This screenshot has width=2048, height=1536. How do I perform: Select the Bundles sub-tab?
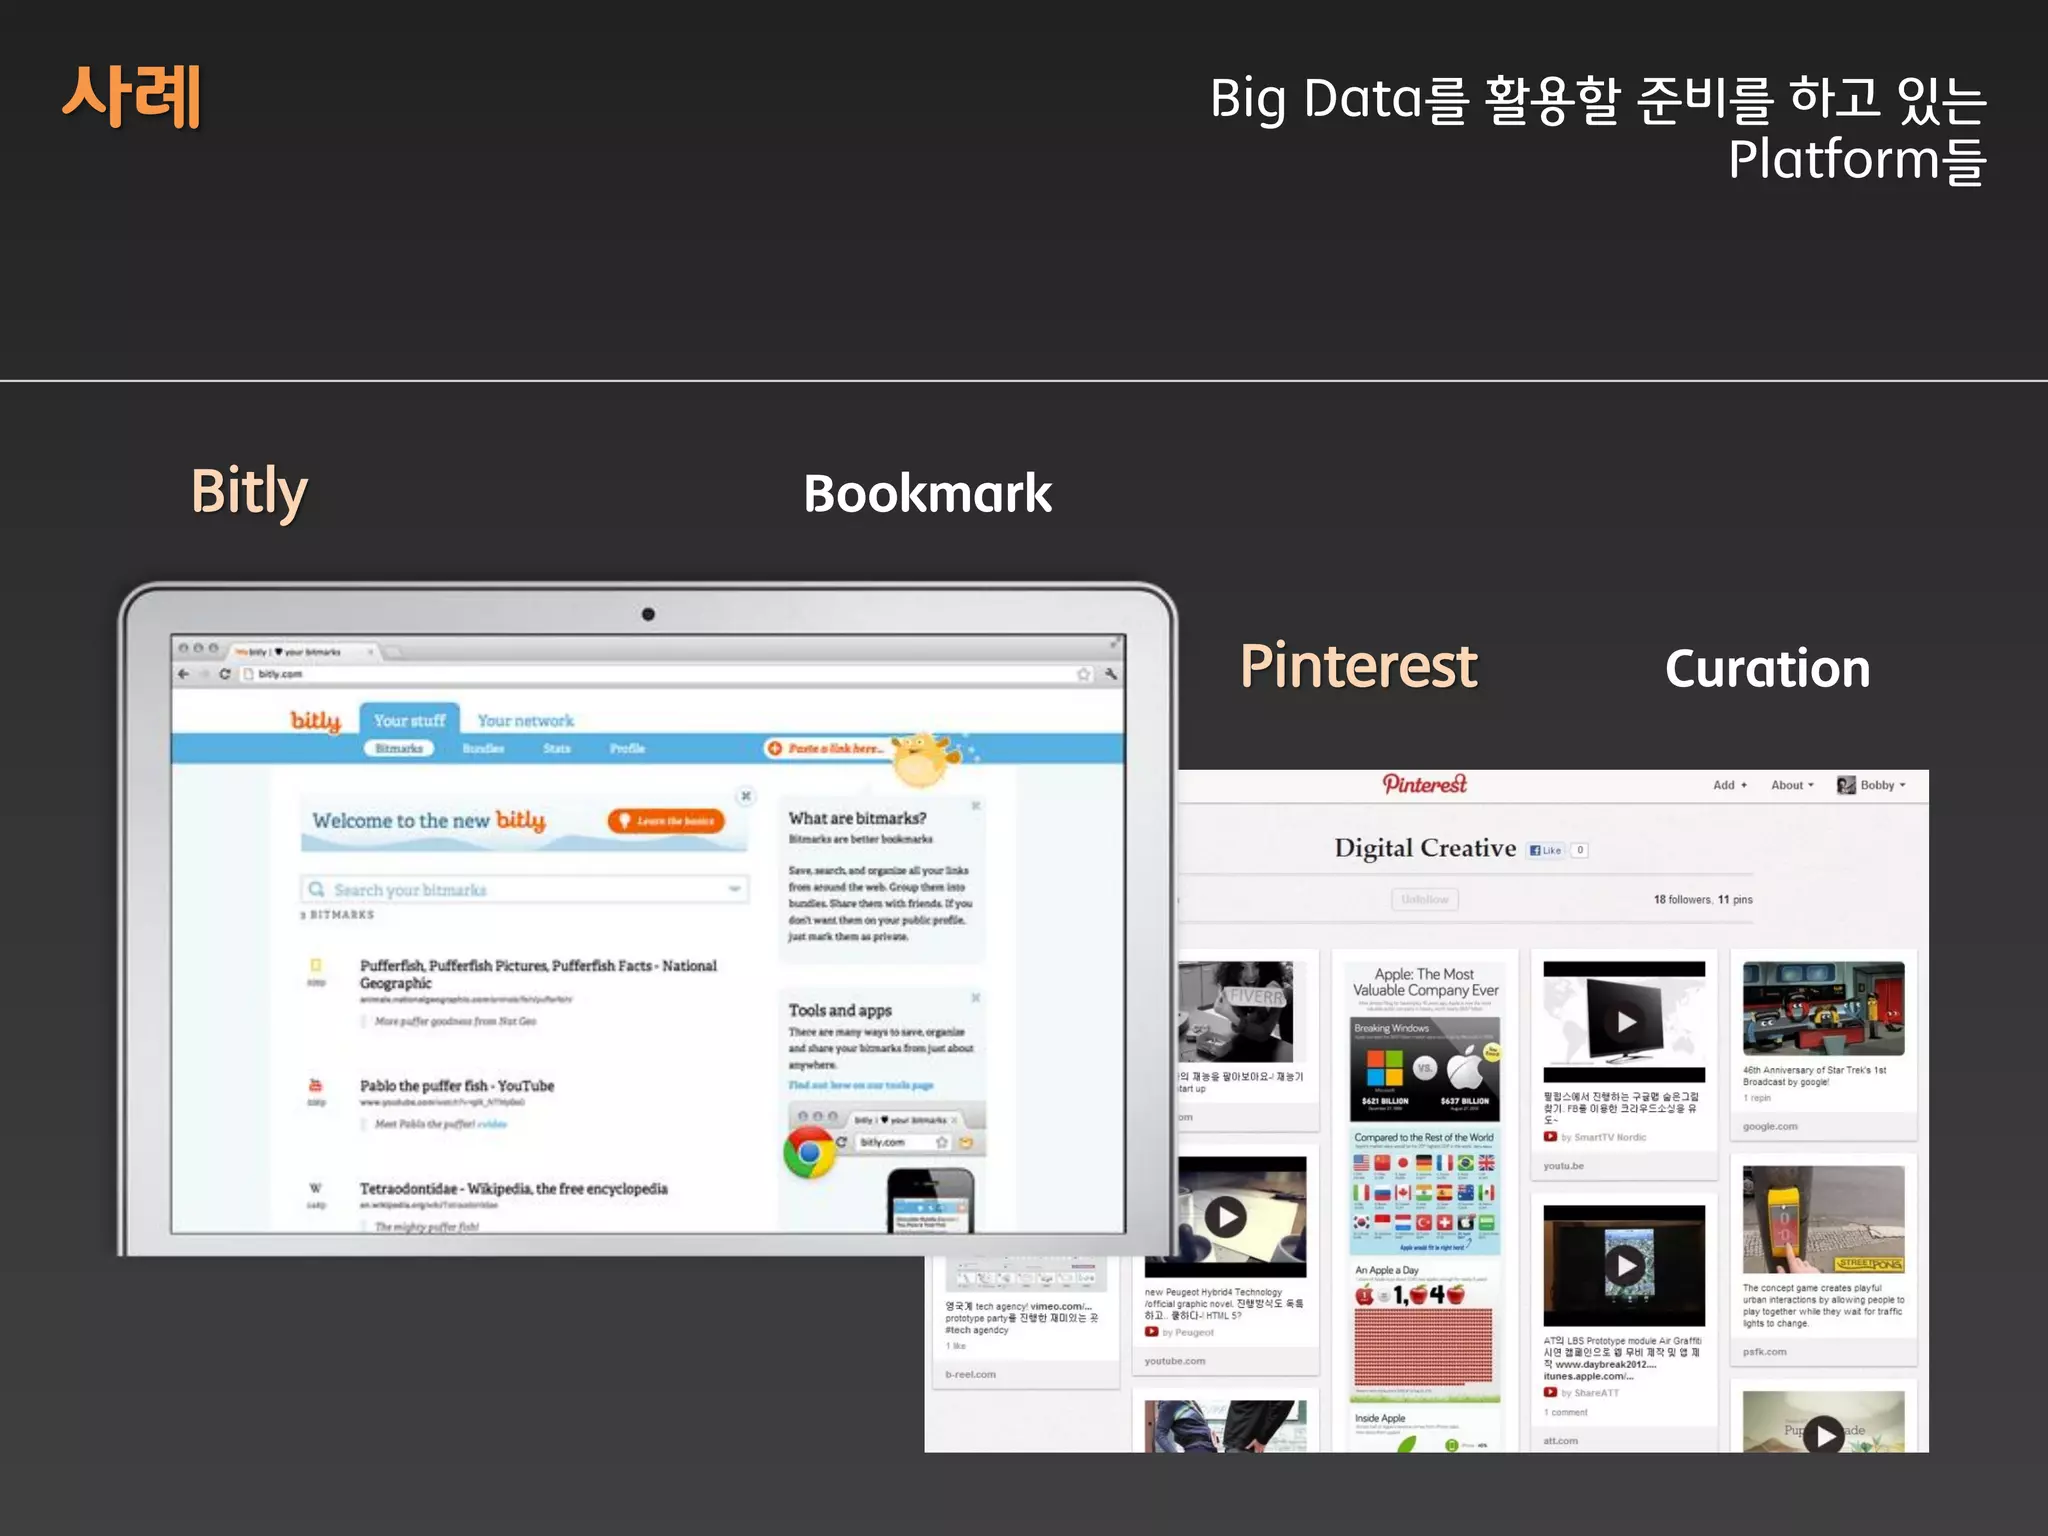(483, 748)
